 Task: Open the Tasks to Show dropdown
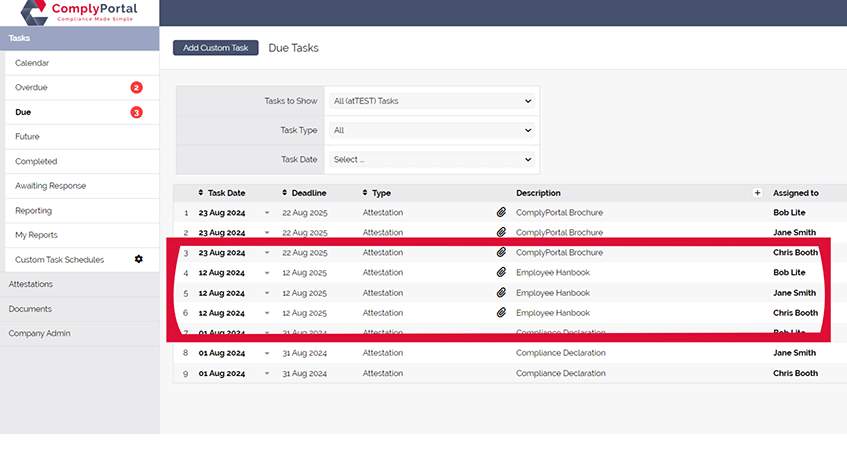coord(431,101)
